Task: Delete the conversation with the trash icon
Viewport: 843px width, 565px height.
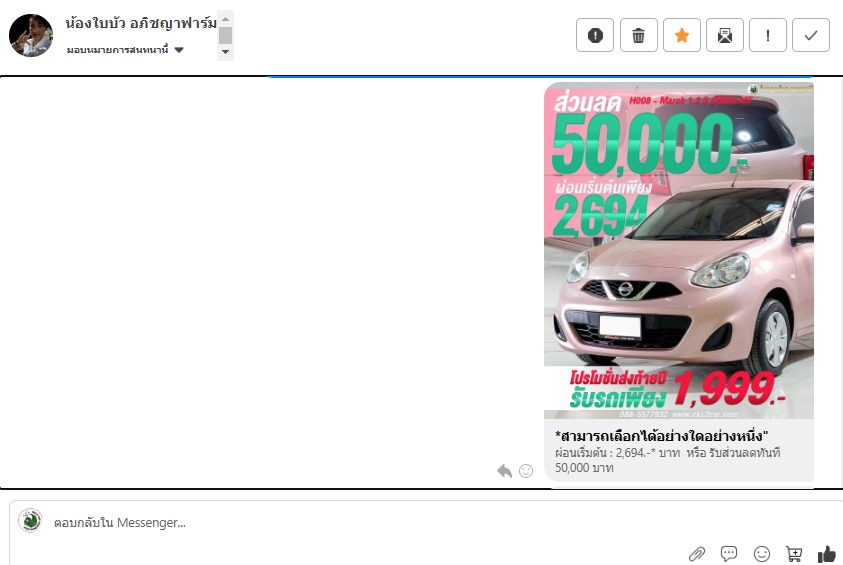Action: [x=639, y=35]
